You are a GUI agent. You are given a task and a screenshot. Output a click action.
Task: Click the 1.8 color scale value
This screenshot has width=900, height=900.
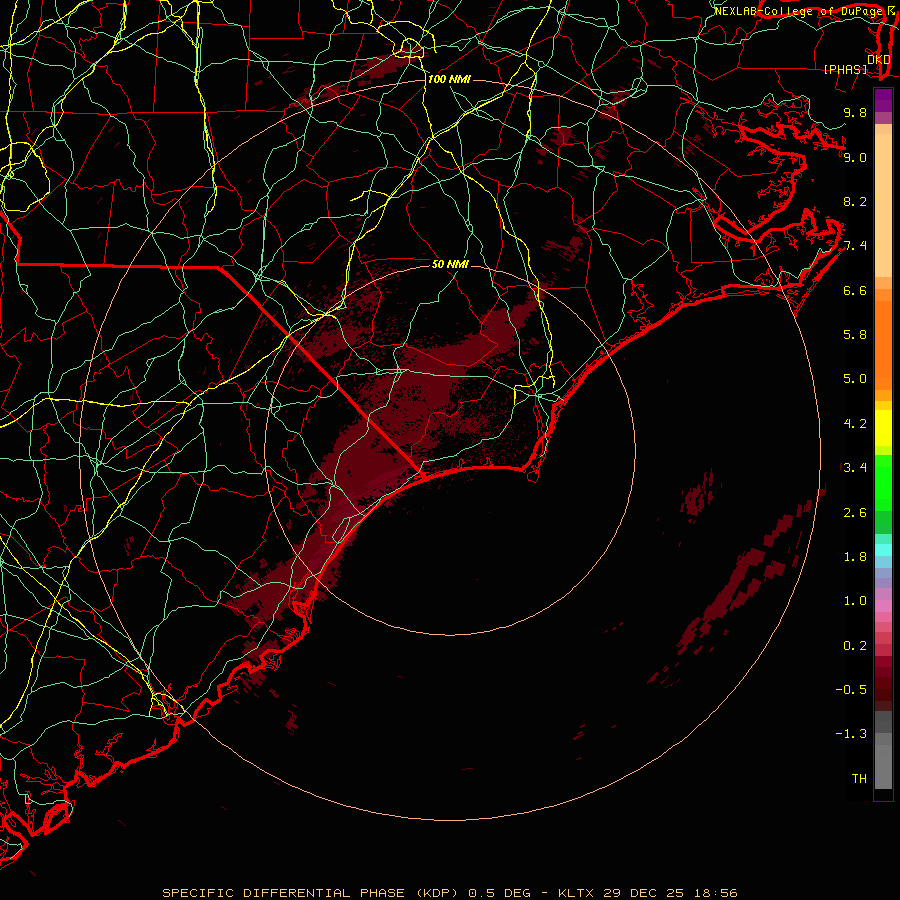[855, 557]
